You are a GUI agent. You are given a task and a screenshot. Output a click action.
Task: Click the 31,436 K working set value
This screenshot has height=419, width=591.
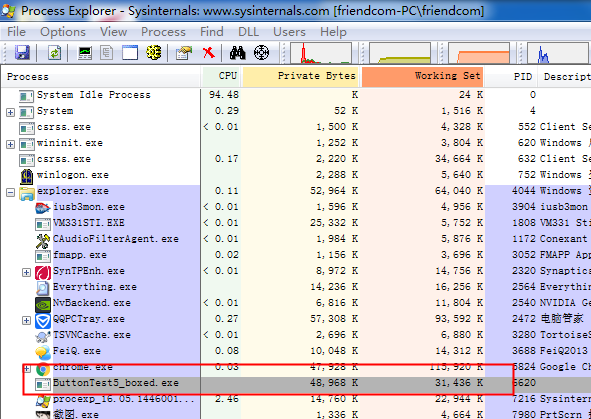[459, 383]
